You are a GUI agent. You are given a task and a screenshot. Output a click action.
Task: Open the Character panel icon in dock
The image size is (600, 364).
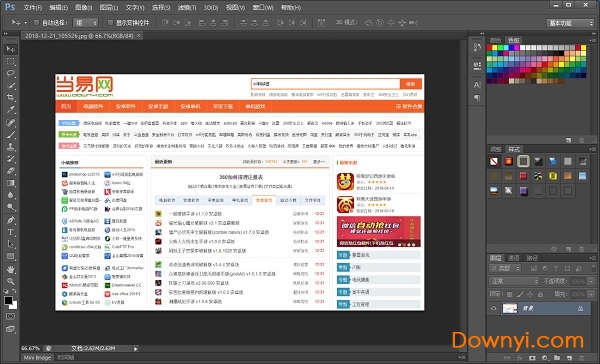coord(477,85)
